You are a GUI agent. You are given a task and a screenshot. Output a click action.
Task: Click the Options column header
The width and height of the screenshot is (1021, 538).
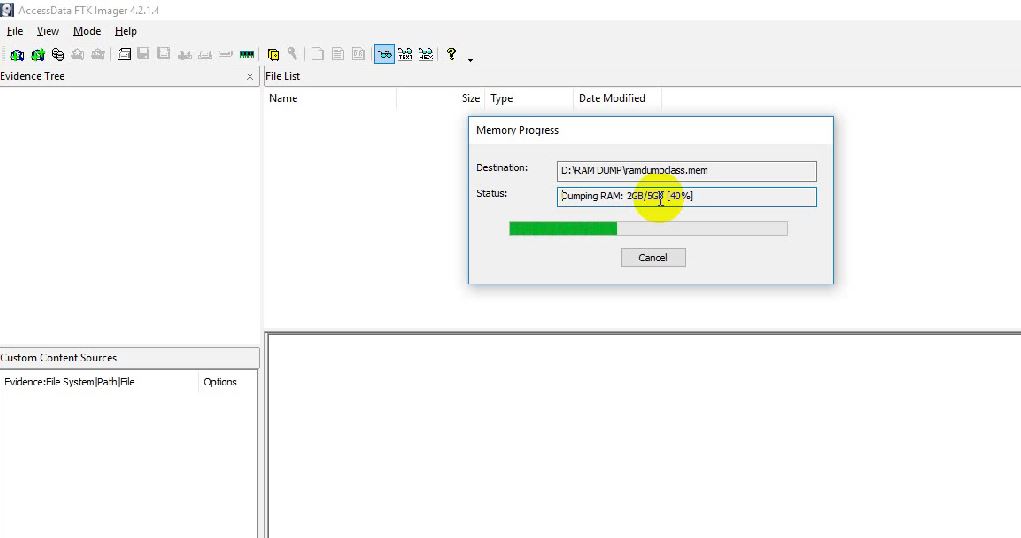(x=228, y=382)
